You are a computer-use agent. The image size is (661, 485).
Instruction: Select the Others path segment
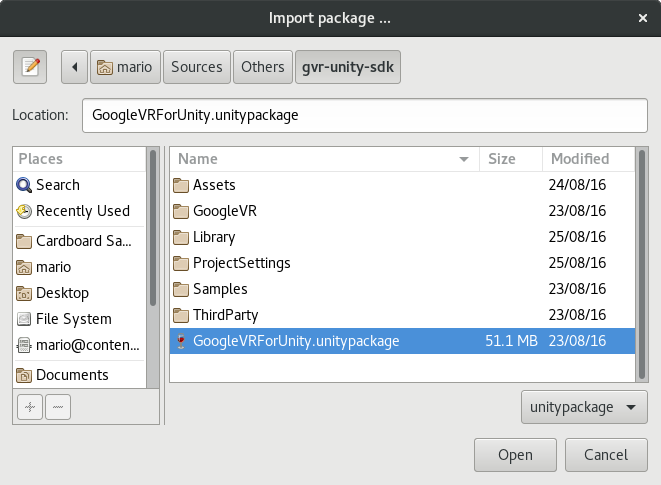point(263,67)
